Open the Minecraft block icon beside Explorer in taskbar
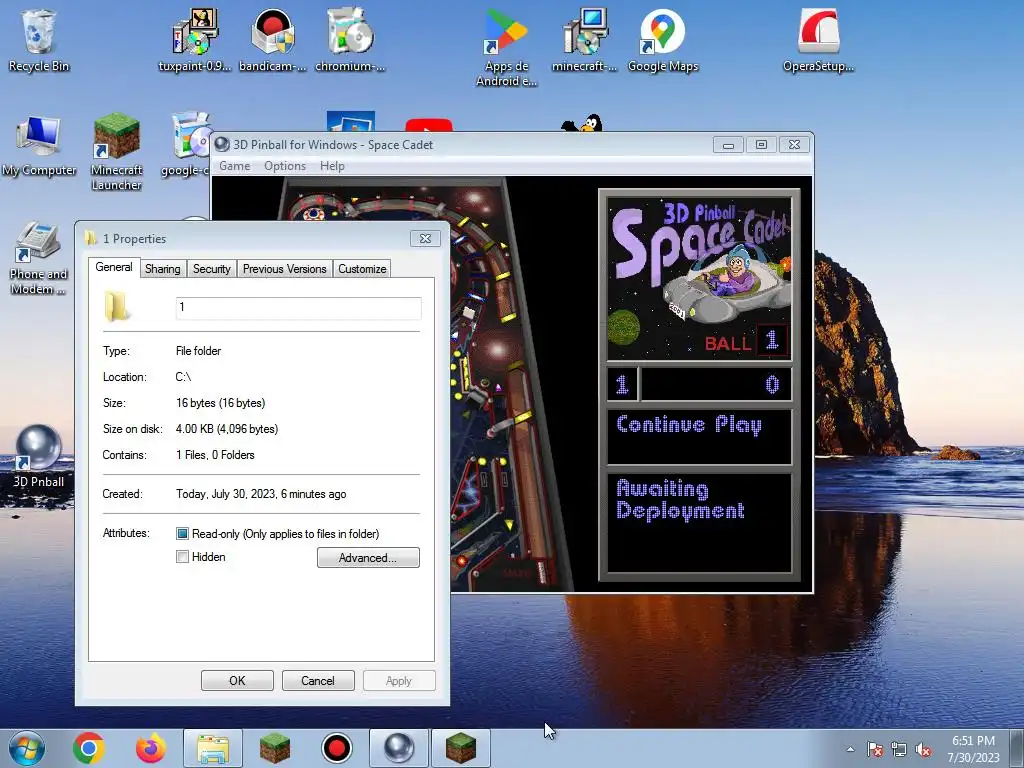The height and width of the screenshot is (768, 1024). coord(274,748)
